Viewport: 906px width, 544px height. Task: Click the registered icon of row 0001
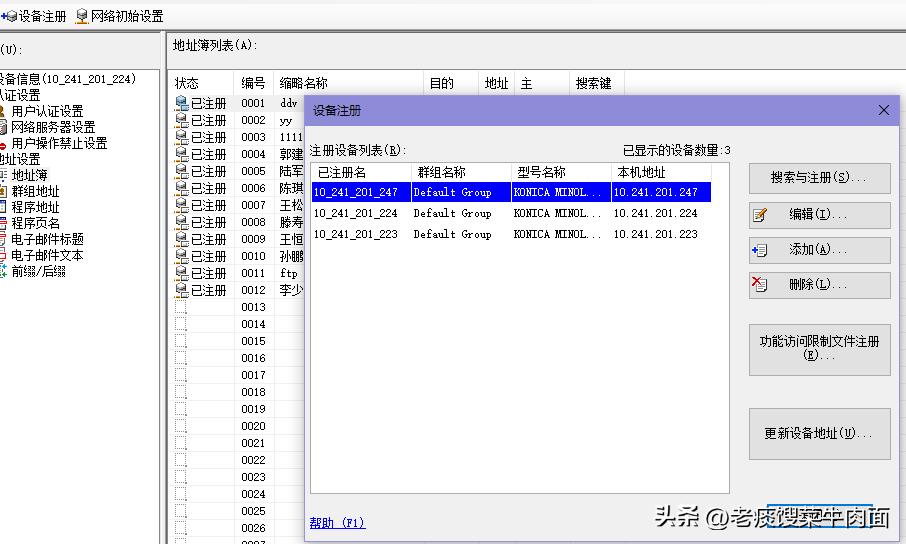point(181,103)
